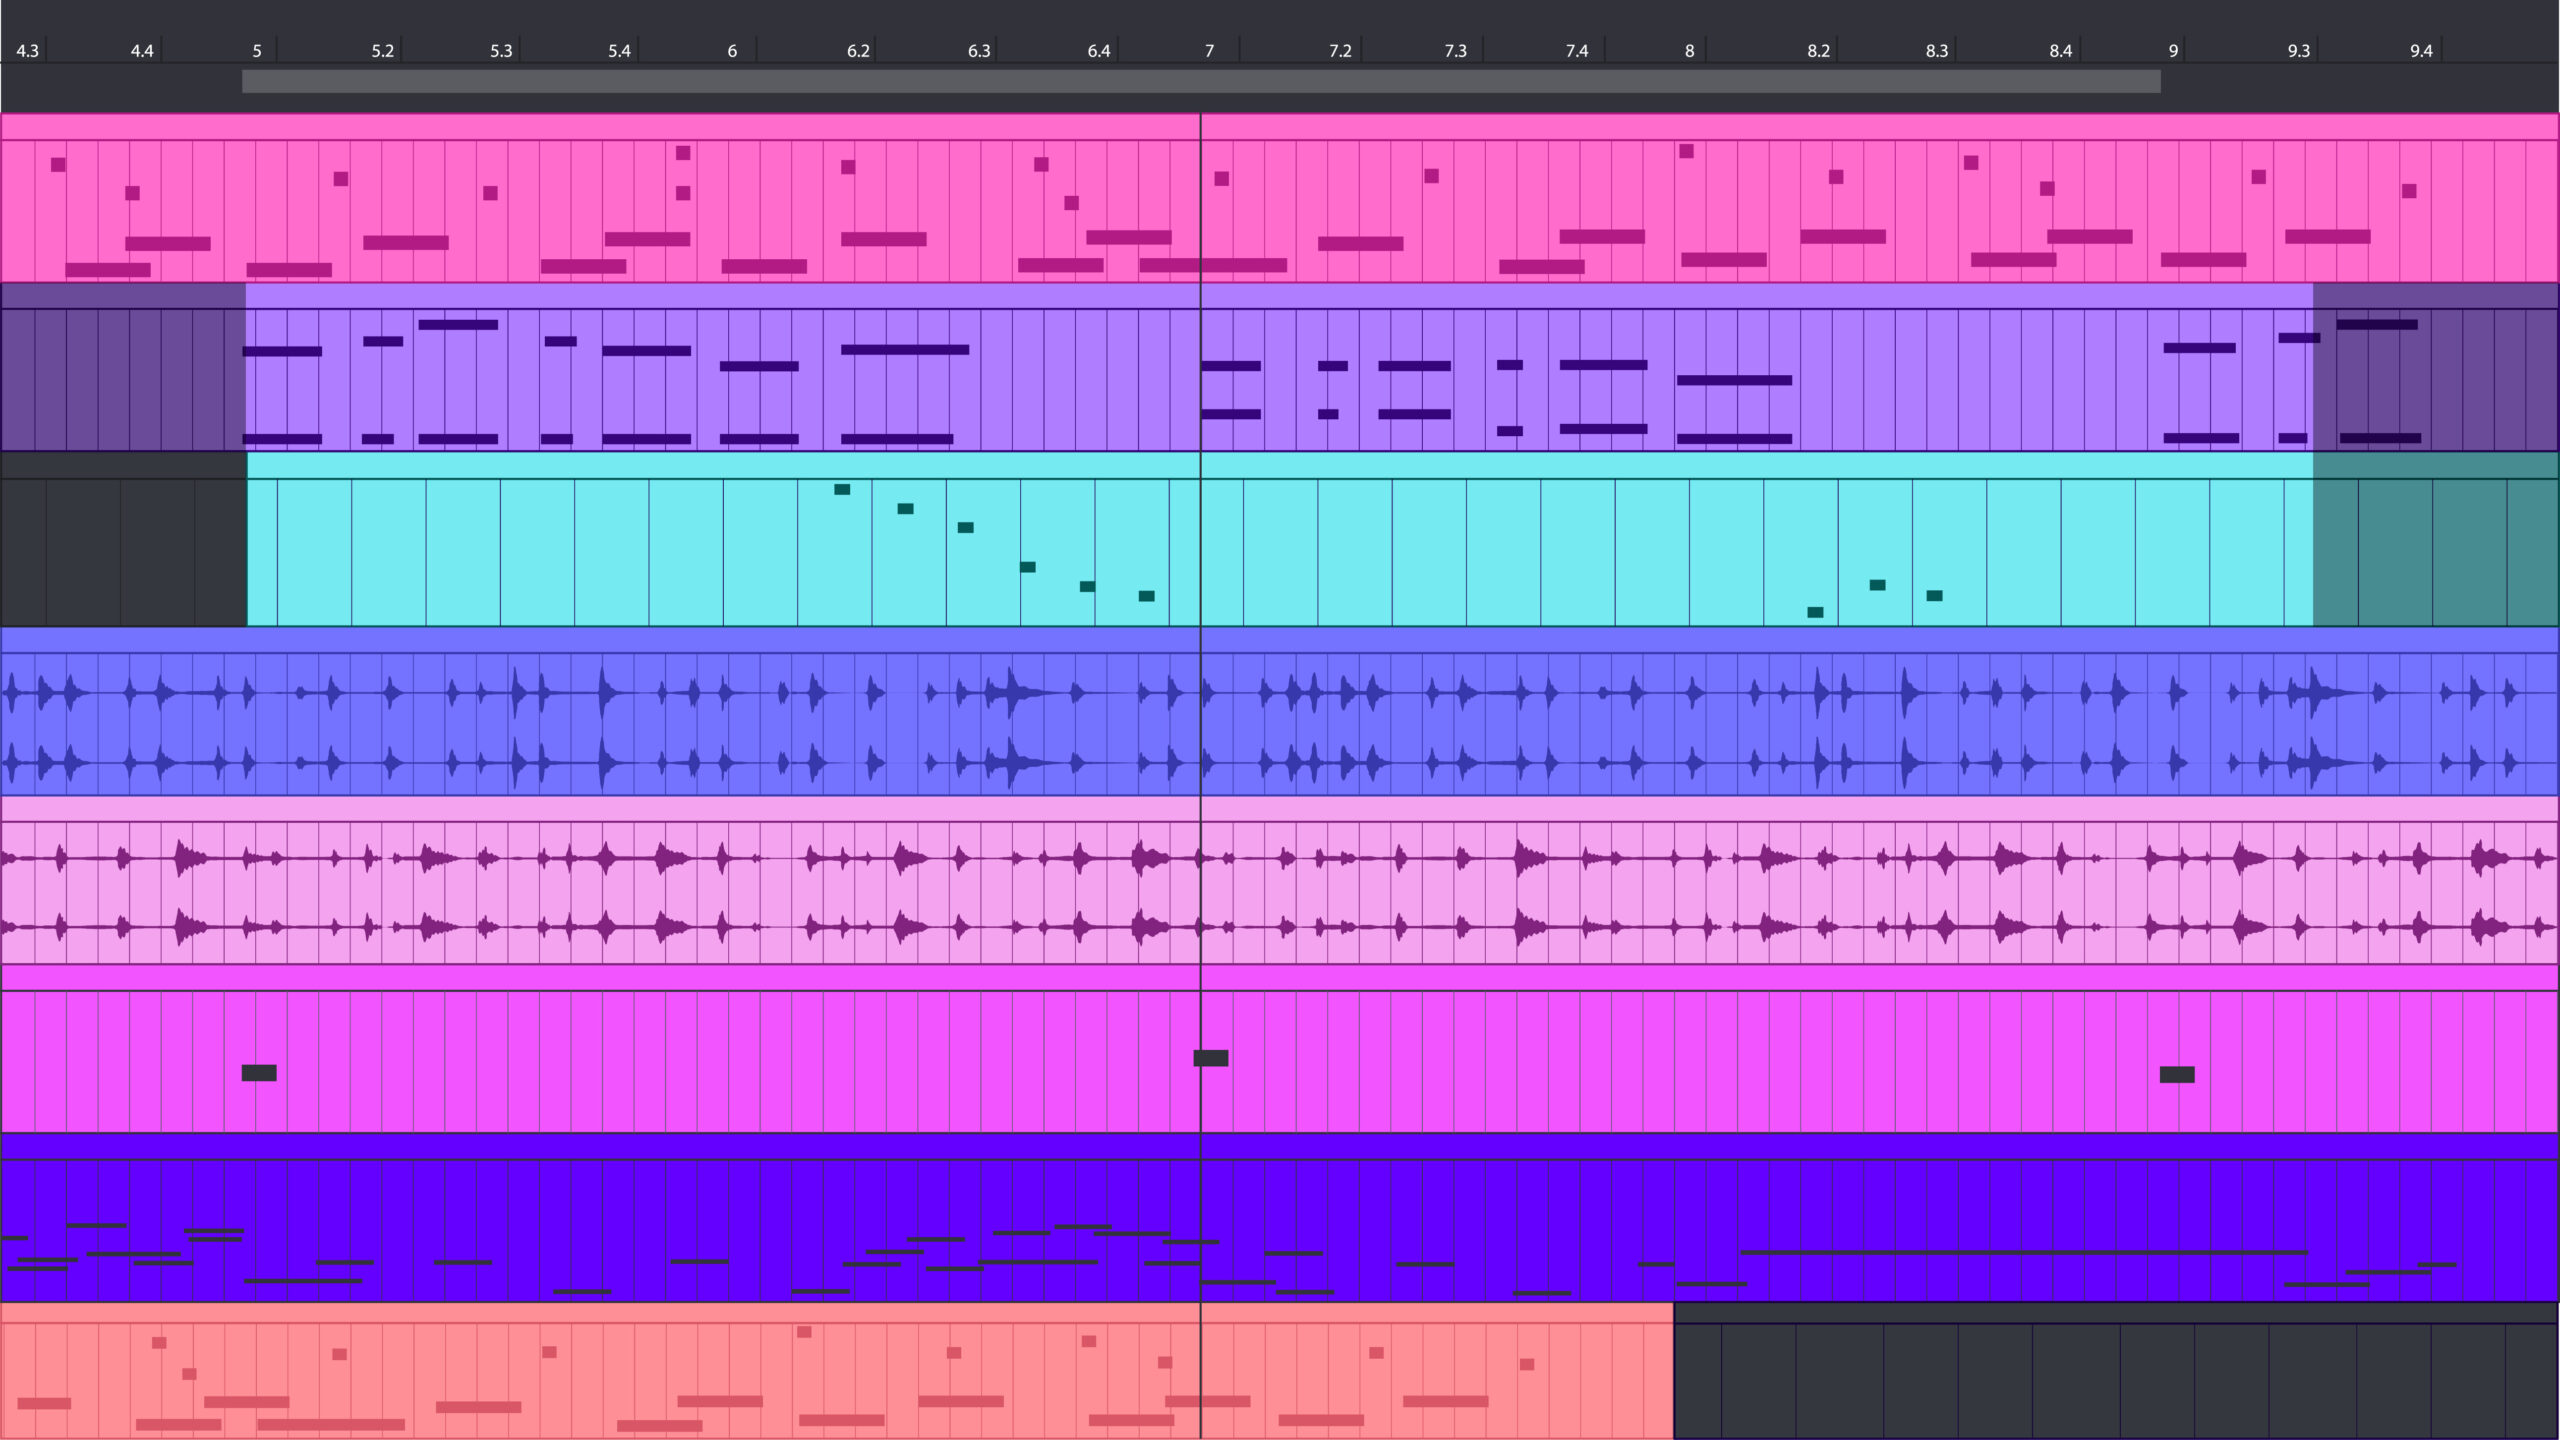Click the playhead line at bar 7
The image size is (2560, 1440).
click(x=1201, y=700)
